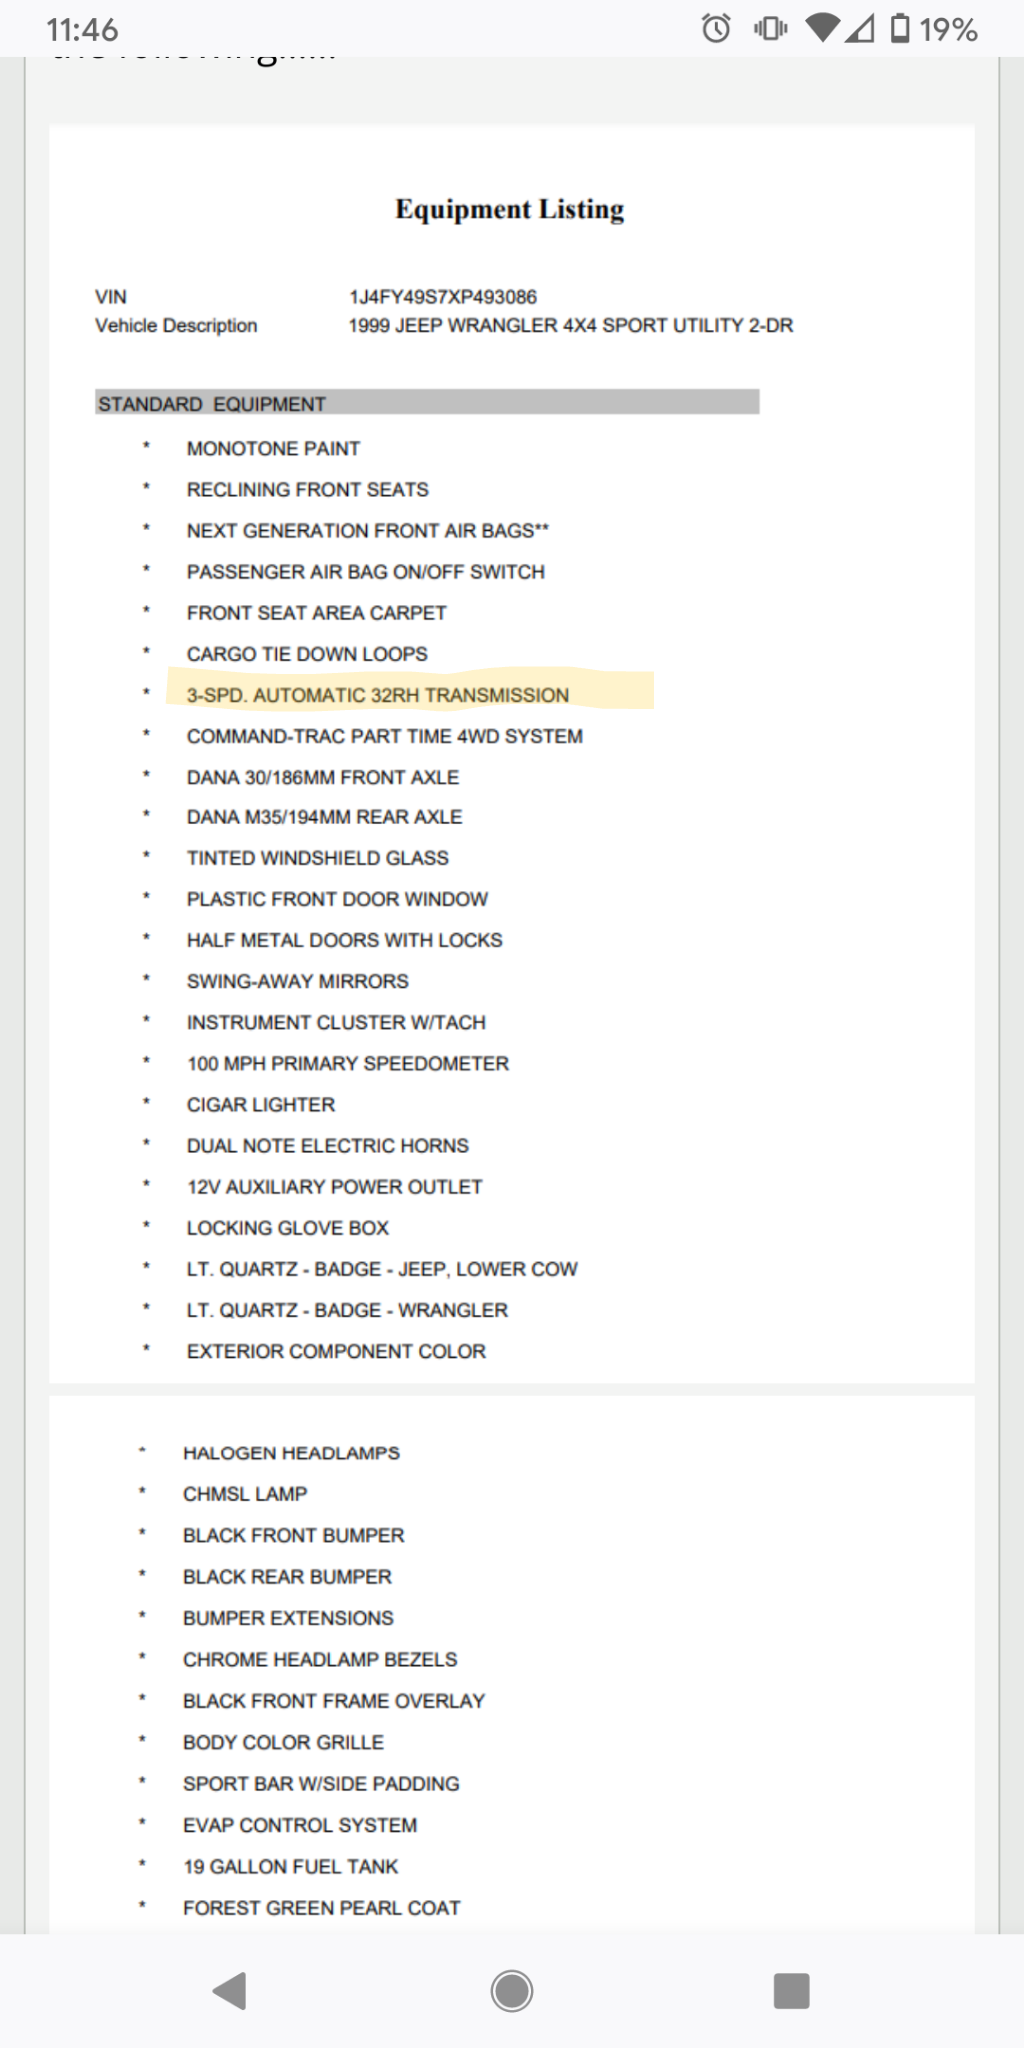Tap the 1999 JEEP WRANGLER vehicle description

(x=570, y=326)
